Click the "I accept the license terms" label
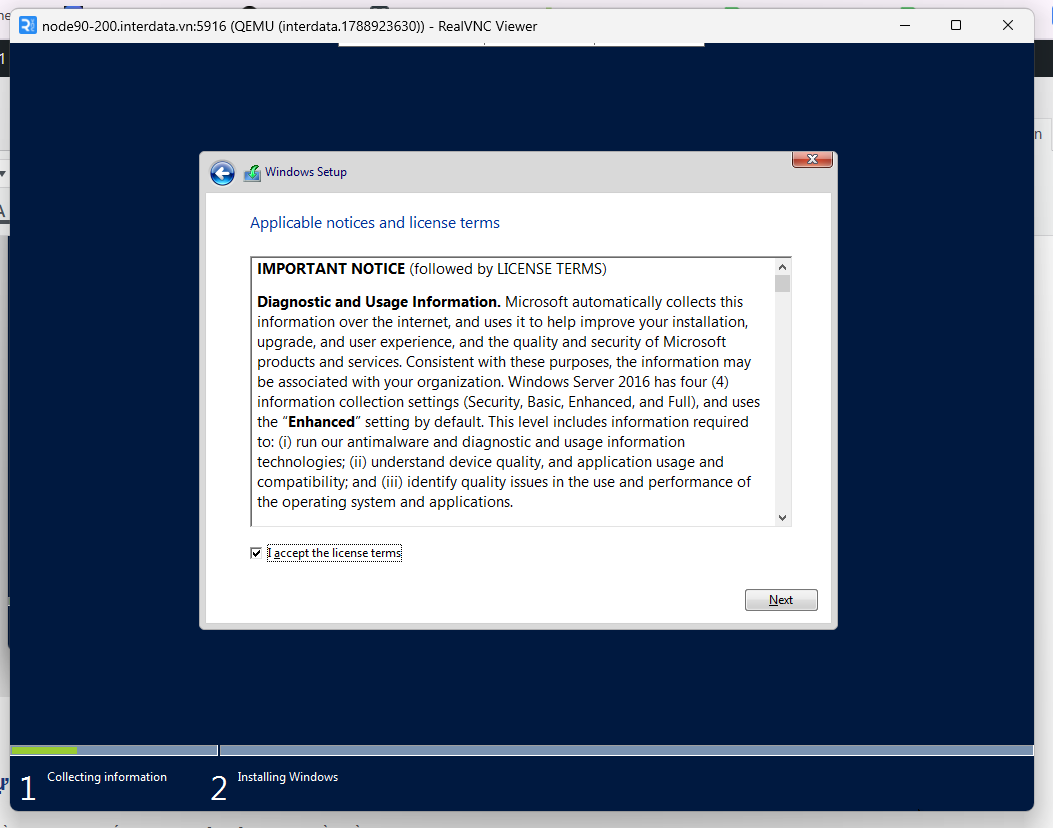Viewport: 1053px width, 828px height. pos(334,553)
